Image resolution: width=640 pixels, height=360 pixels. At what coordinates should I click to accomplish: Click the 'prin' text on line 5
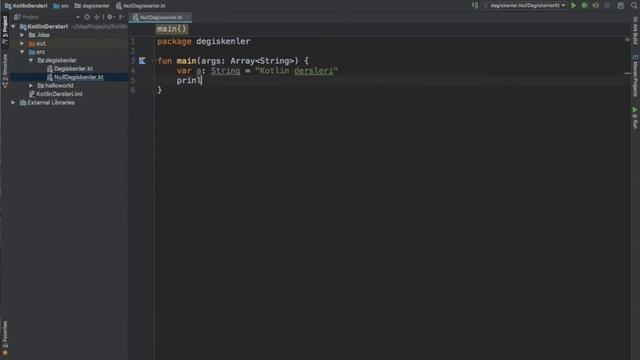[189, 80]
